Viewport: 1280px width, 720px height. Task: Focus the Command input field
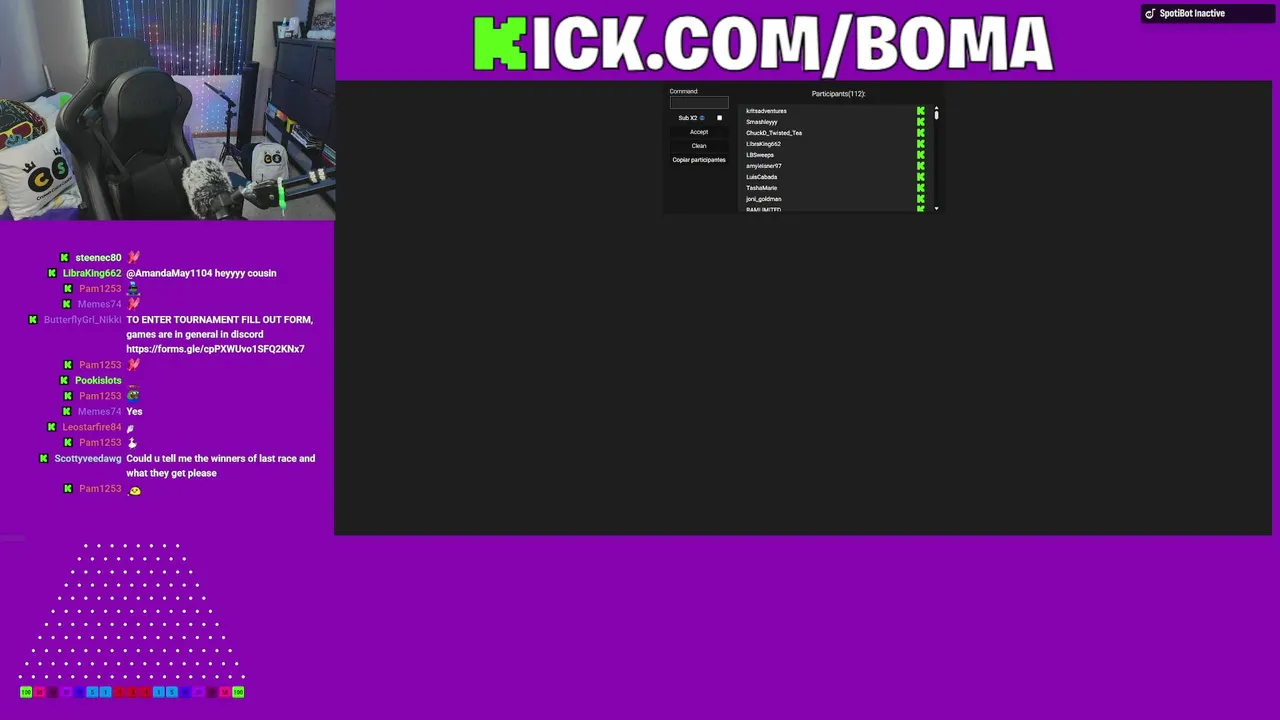pos(699,103)
